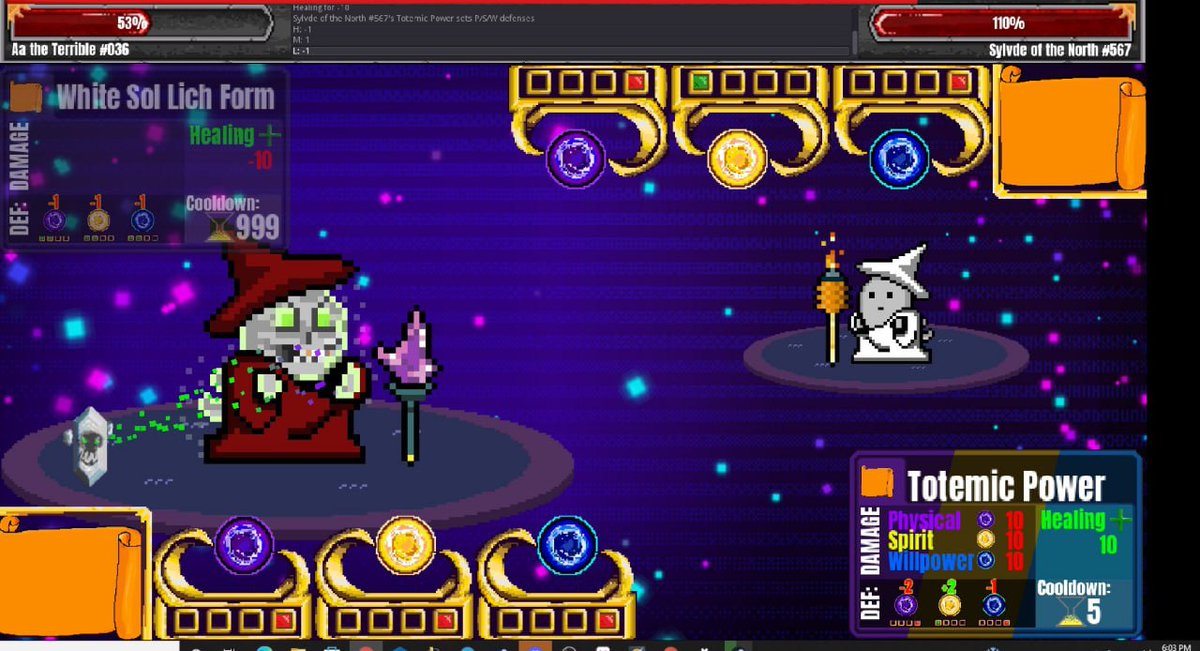The image size is (1200, 651).
Task: Click the Physical damage orb icon
Action: pyautogui.click(x=986, y=519)
